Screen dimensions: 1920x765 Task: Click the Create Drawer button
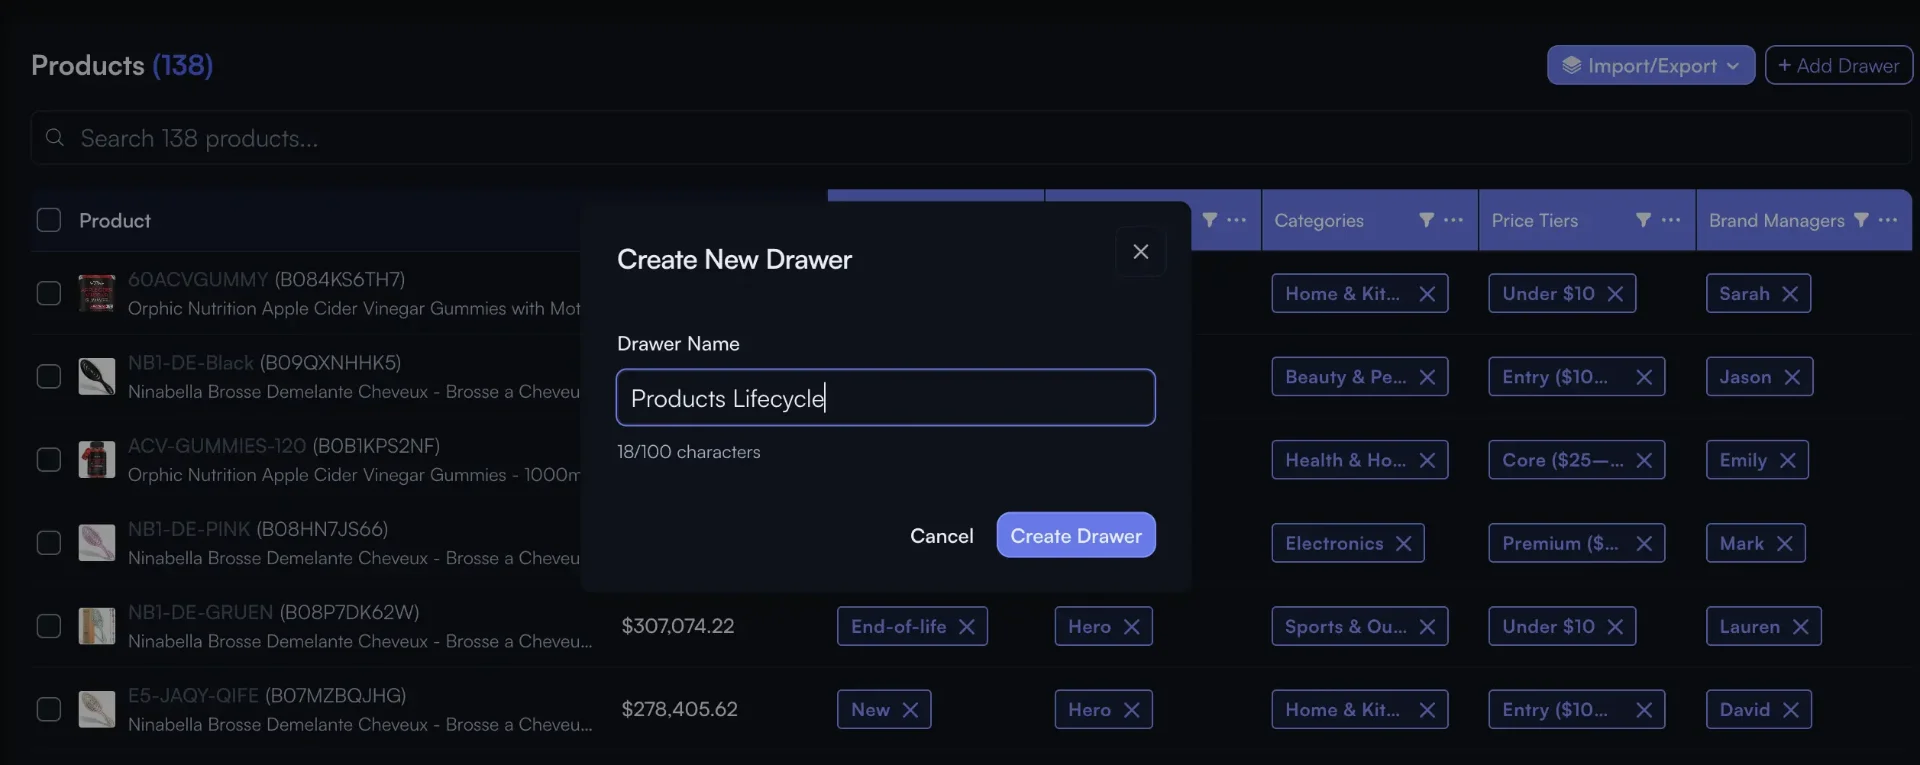pyautogui.click(x=1076, y=536)
